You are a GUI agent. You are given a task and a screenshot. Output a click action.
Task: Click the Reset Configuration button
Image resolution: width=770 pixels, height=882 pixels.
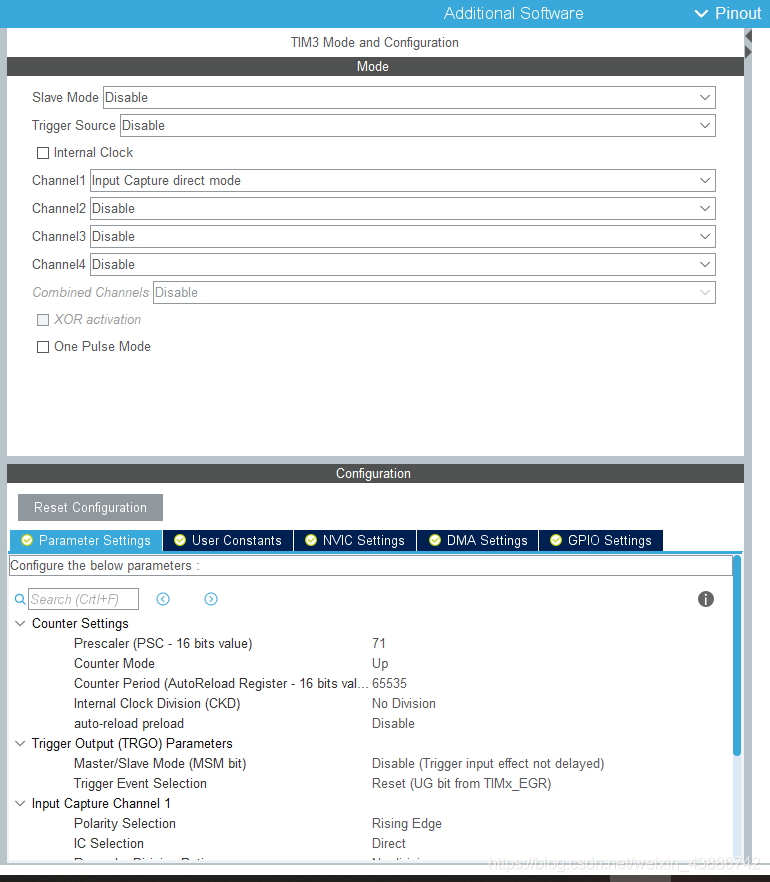(x=91, y=507)
